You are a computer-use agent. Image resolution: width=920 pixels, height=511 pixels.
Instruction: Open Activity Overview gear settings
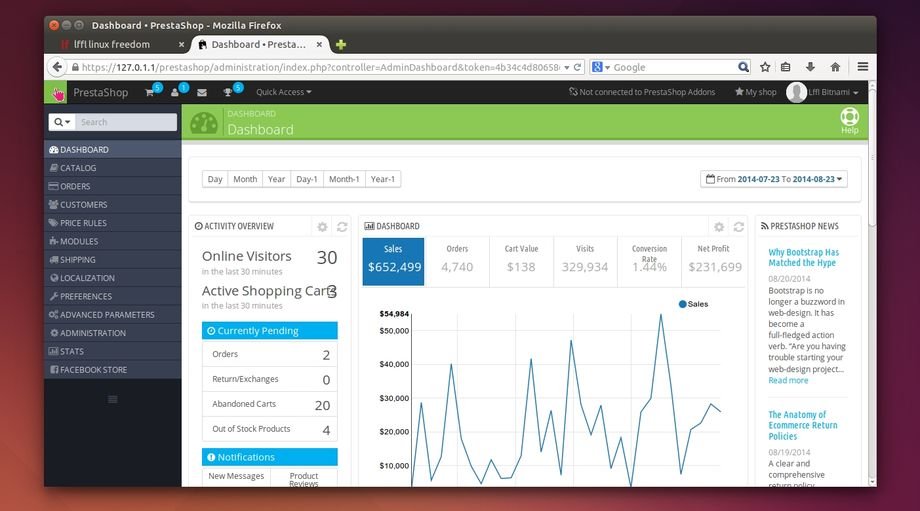tap(322, 227)
